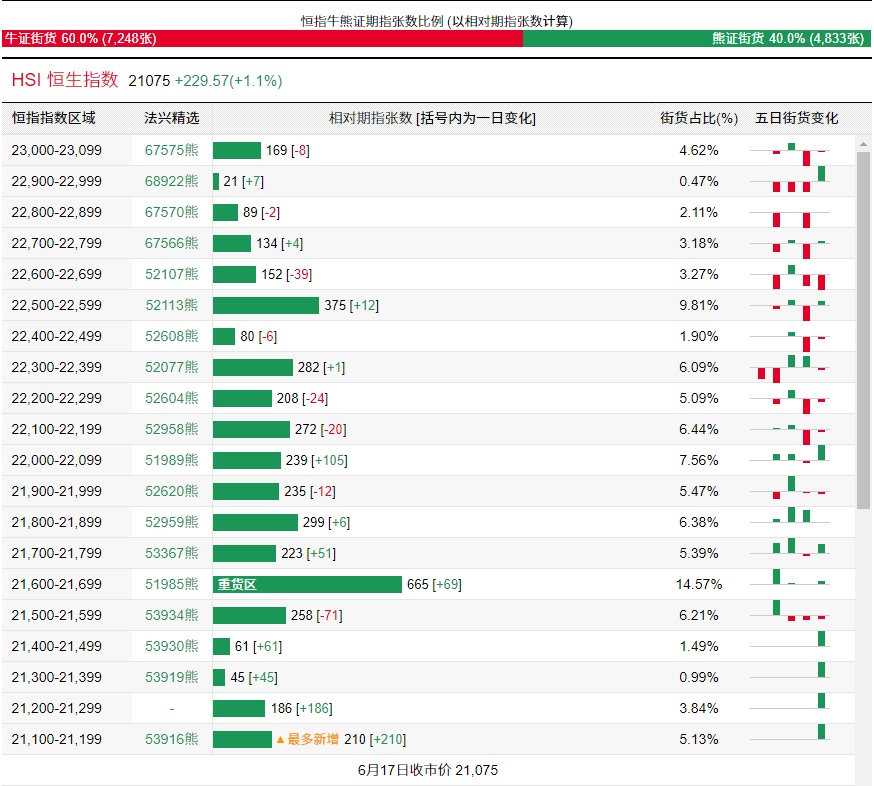Open the 52113熊 warrant link
Viewport: 874px width, 786px height.
pyautogui.click(x=172, y=305)
